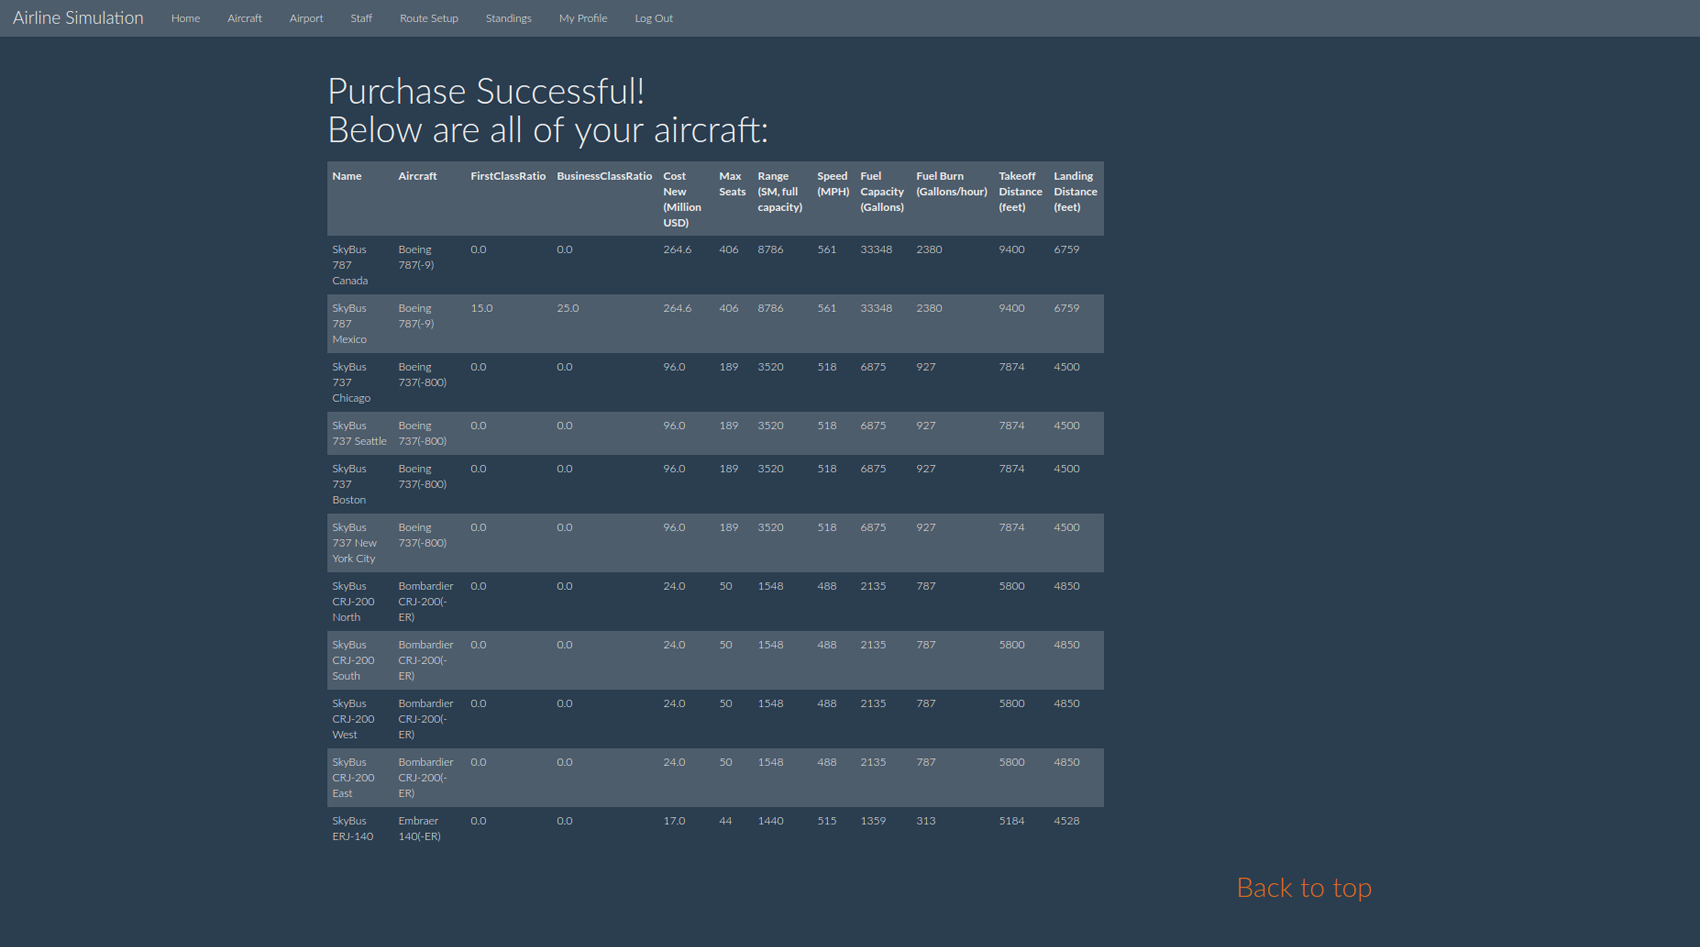Select the SkyBus 787 Canada row name
Image resolution: width=1700 pixels, height=947 pixels.
[x=350, y=265]
